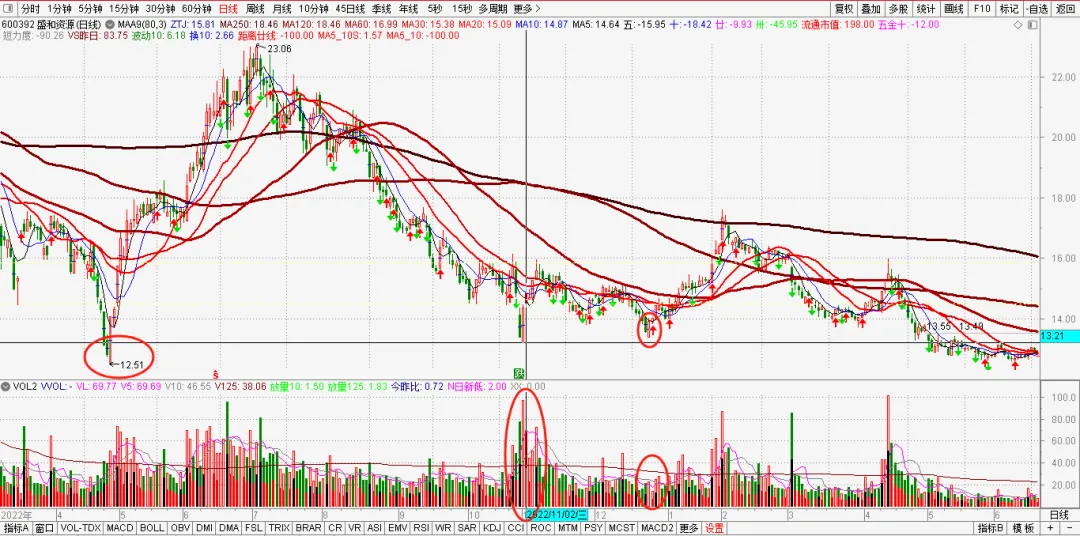Image resolution: width=1080 pixels, height=536 pixels.
Task: Apply the CCI indicator
Action: [516, 528]
